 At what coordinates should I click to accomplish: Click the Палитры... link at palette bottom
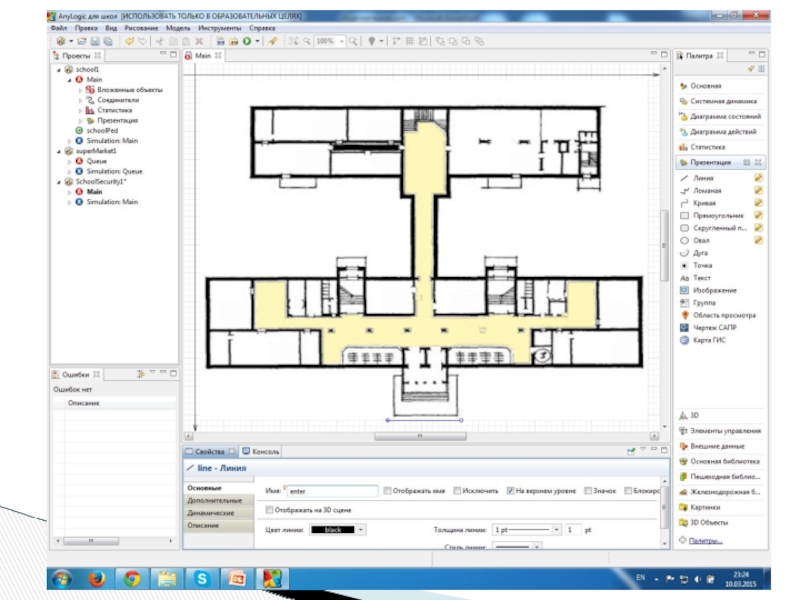click(706, 541)
